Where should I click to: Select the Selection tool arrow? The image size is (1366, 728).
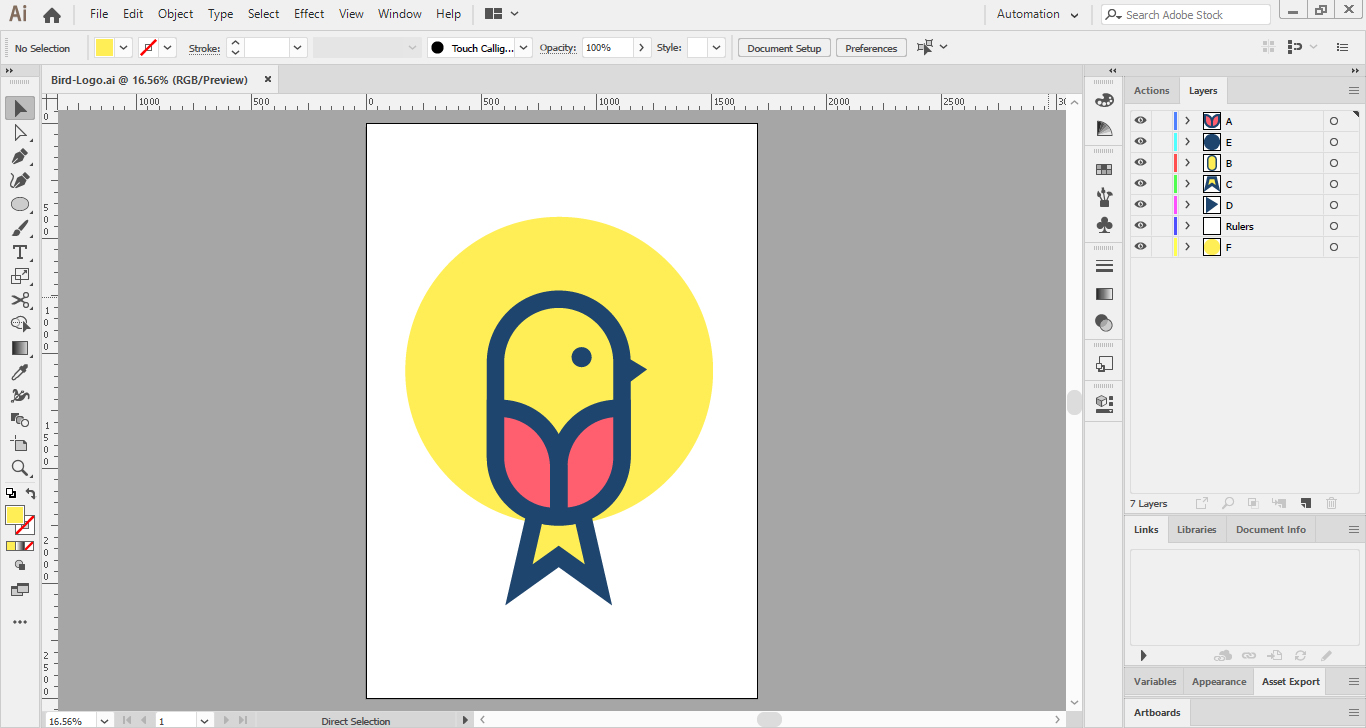tap(20, 108)
